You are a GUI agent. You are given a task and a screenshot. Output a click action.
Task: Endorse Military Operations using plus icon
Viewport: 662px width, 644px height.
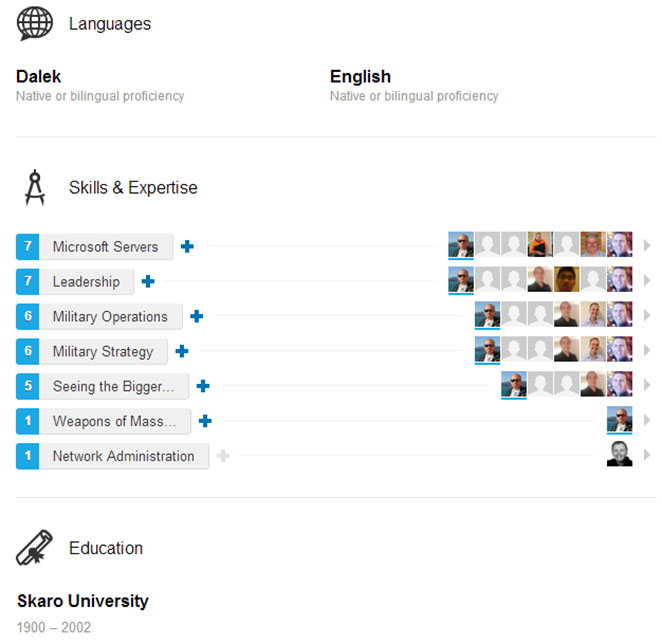196,316
